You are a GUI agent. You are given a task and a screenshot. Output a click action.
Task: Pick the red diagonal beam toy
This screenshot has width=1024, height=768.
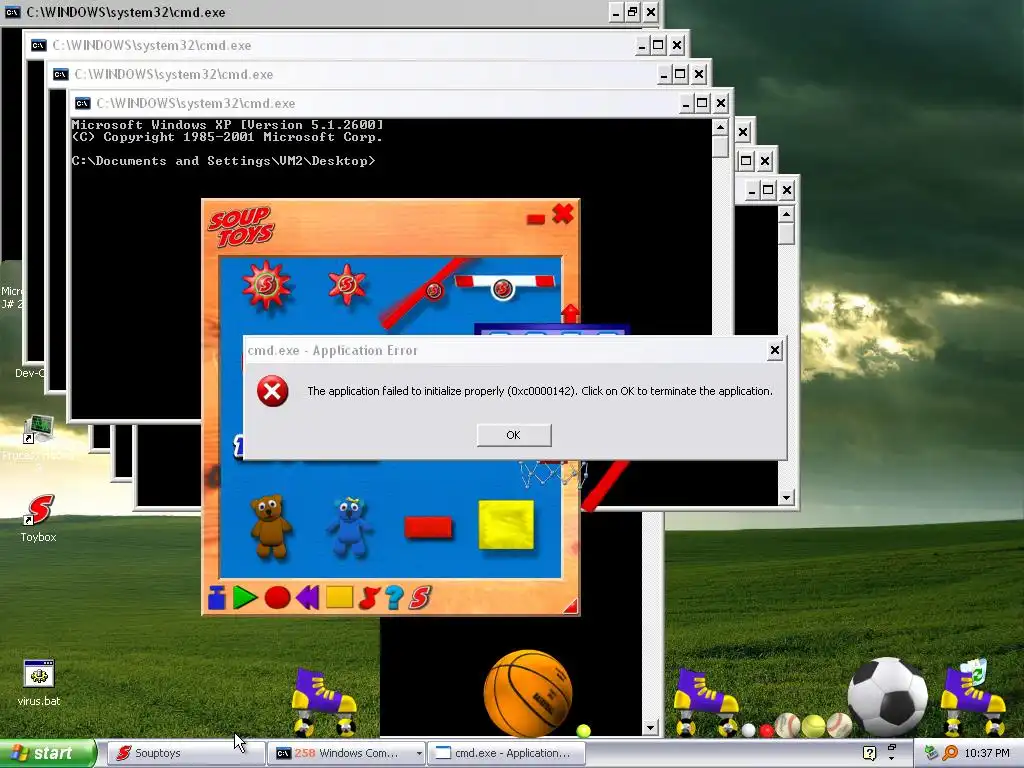(423, 293)
